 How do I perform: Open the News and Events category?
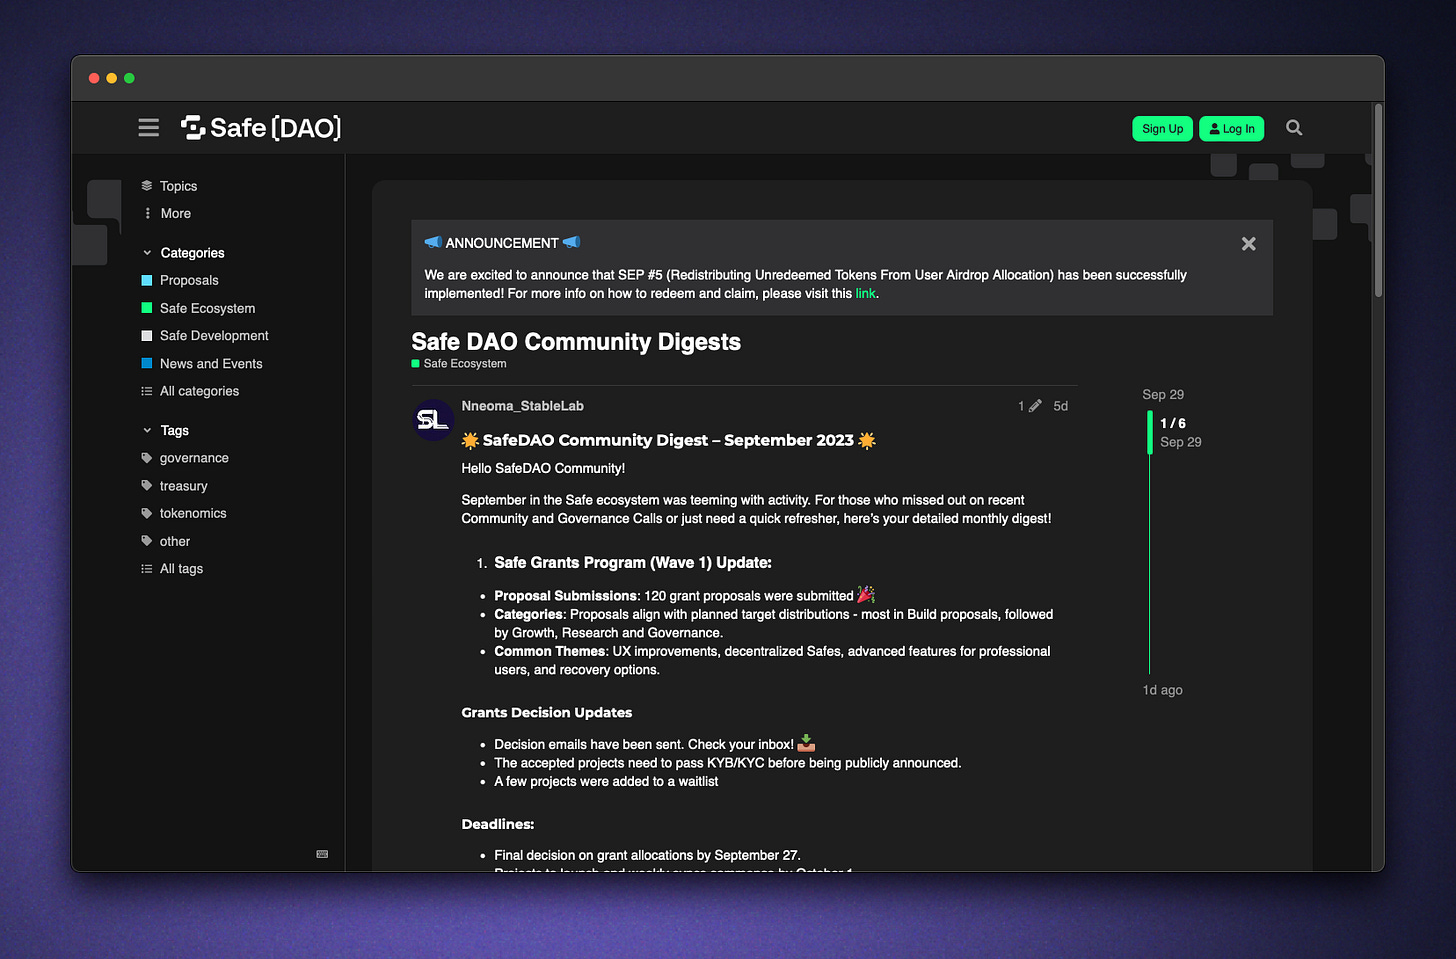click(x=211, y=363)
